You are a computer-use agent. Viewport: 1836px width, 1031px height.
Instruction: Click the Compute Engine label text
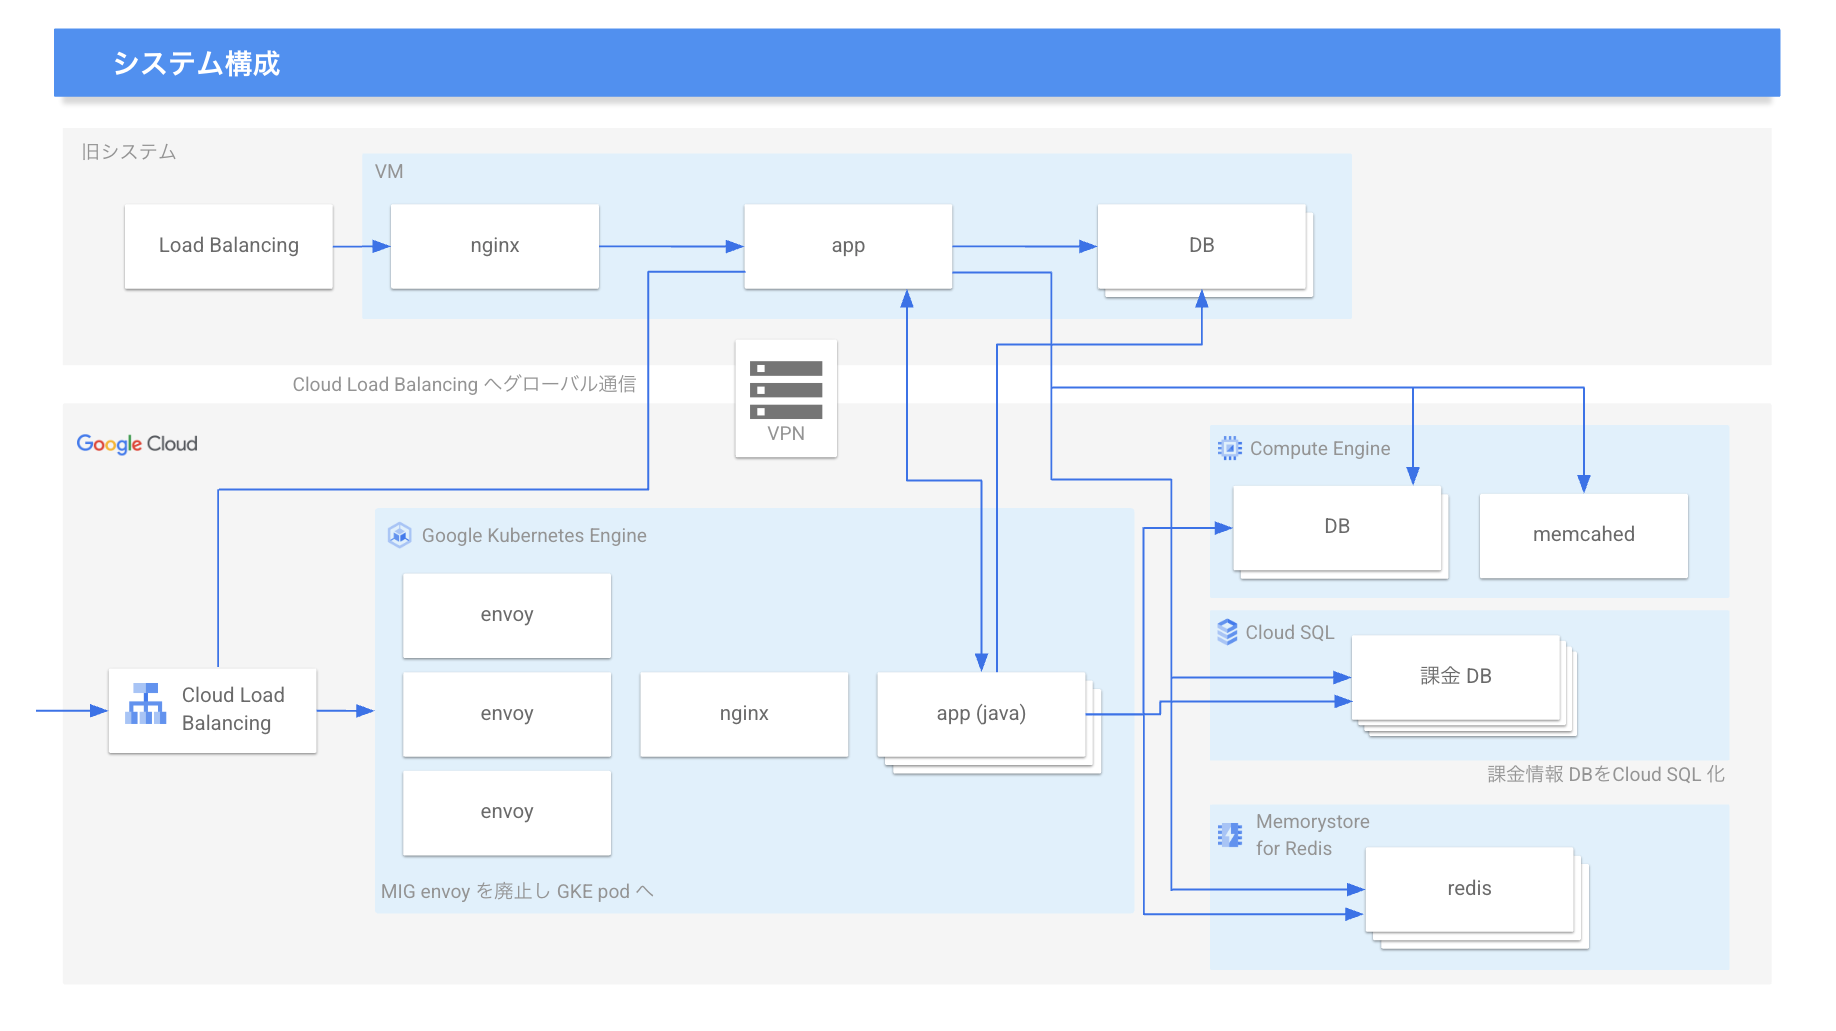1320,449
